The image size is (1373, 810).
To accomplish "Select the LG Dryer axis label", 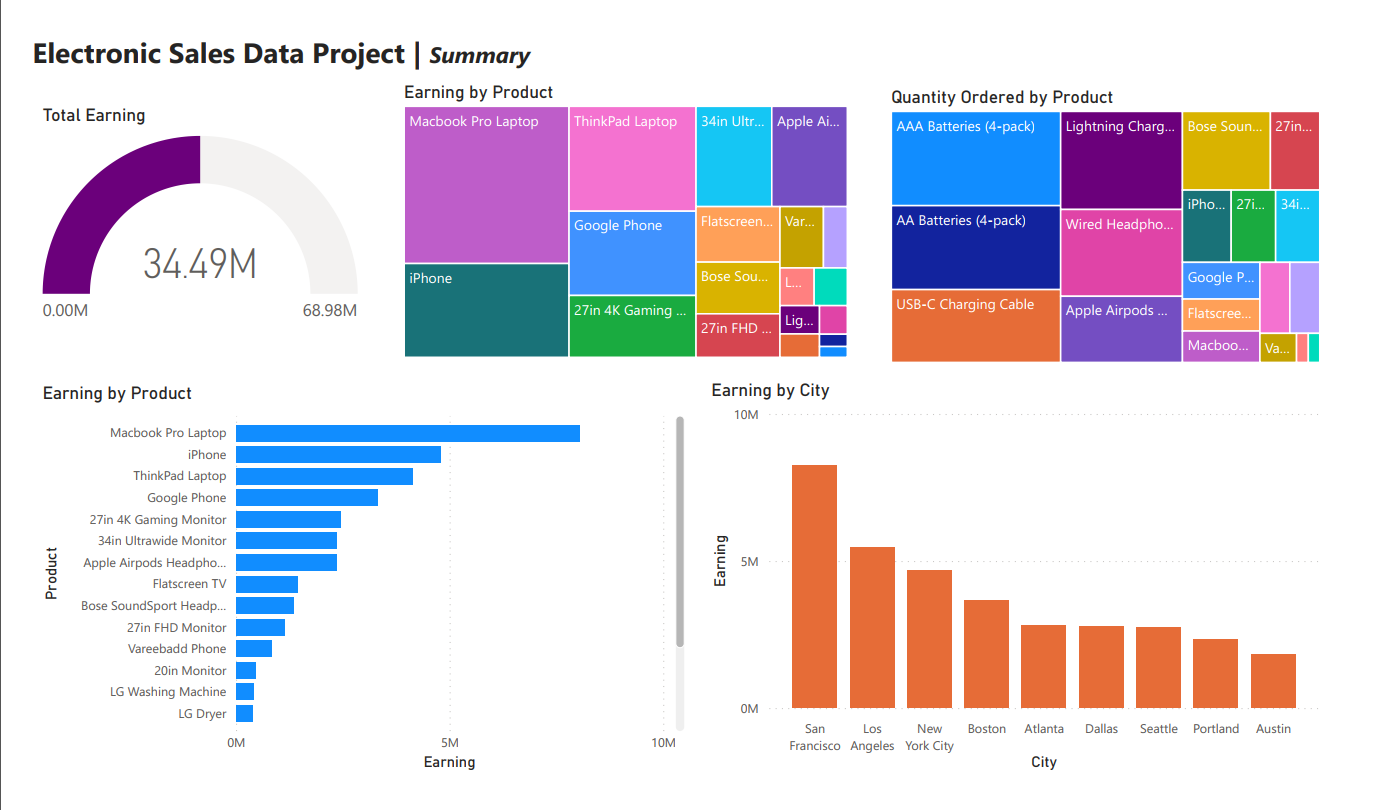I will click(202, 714).
